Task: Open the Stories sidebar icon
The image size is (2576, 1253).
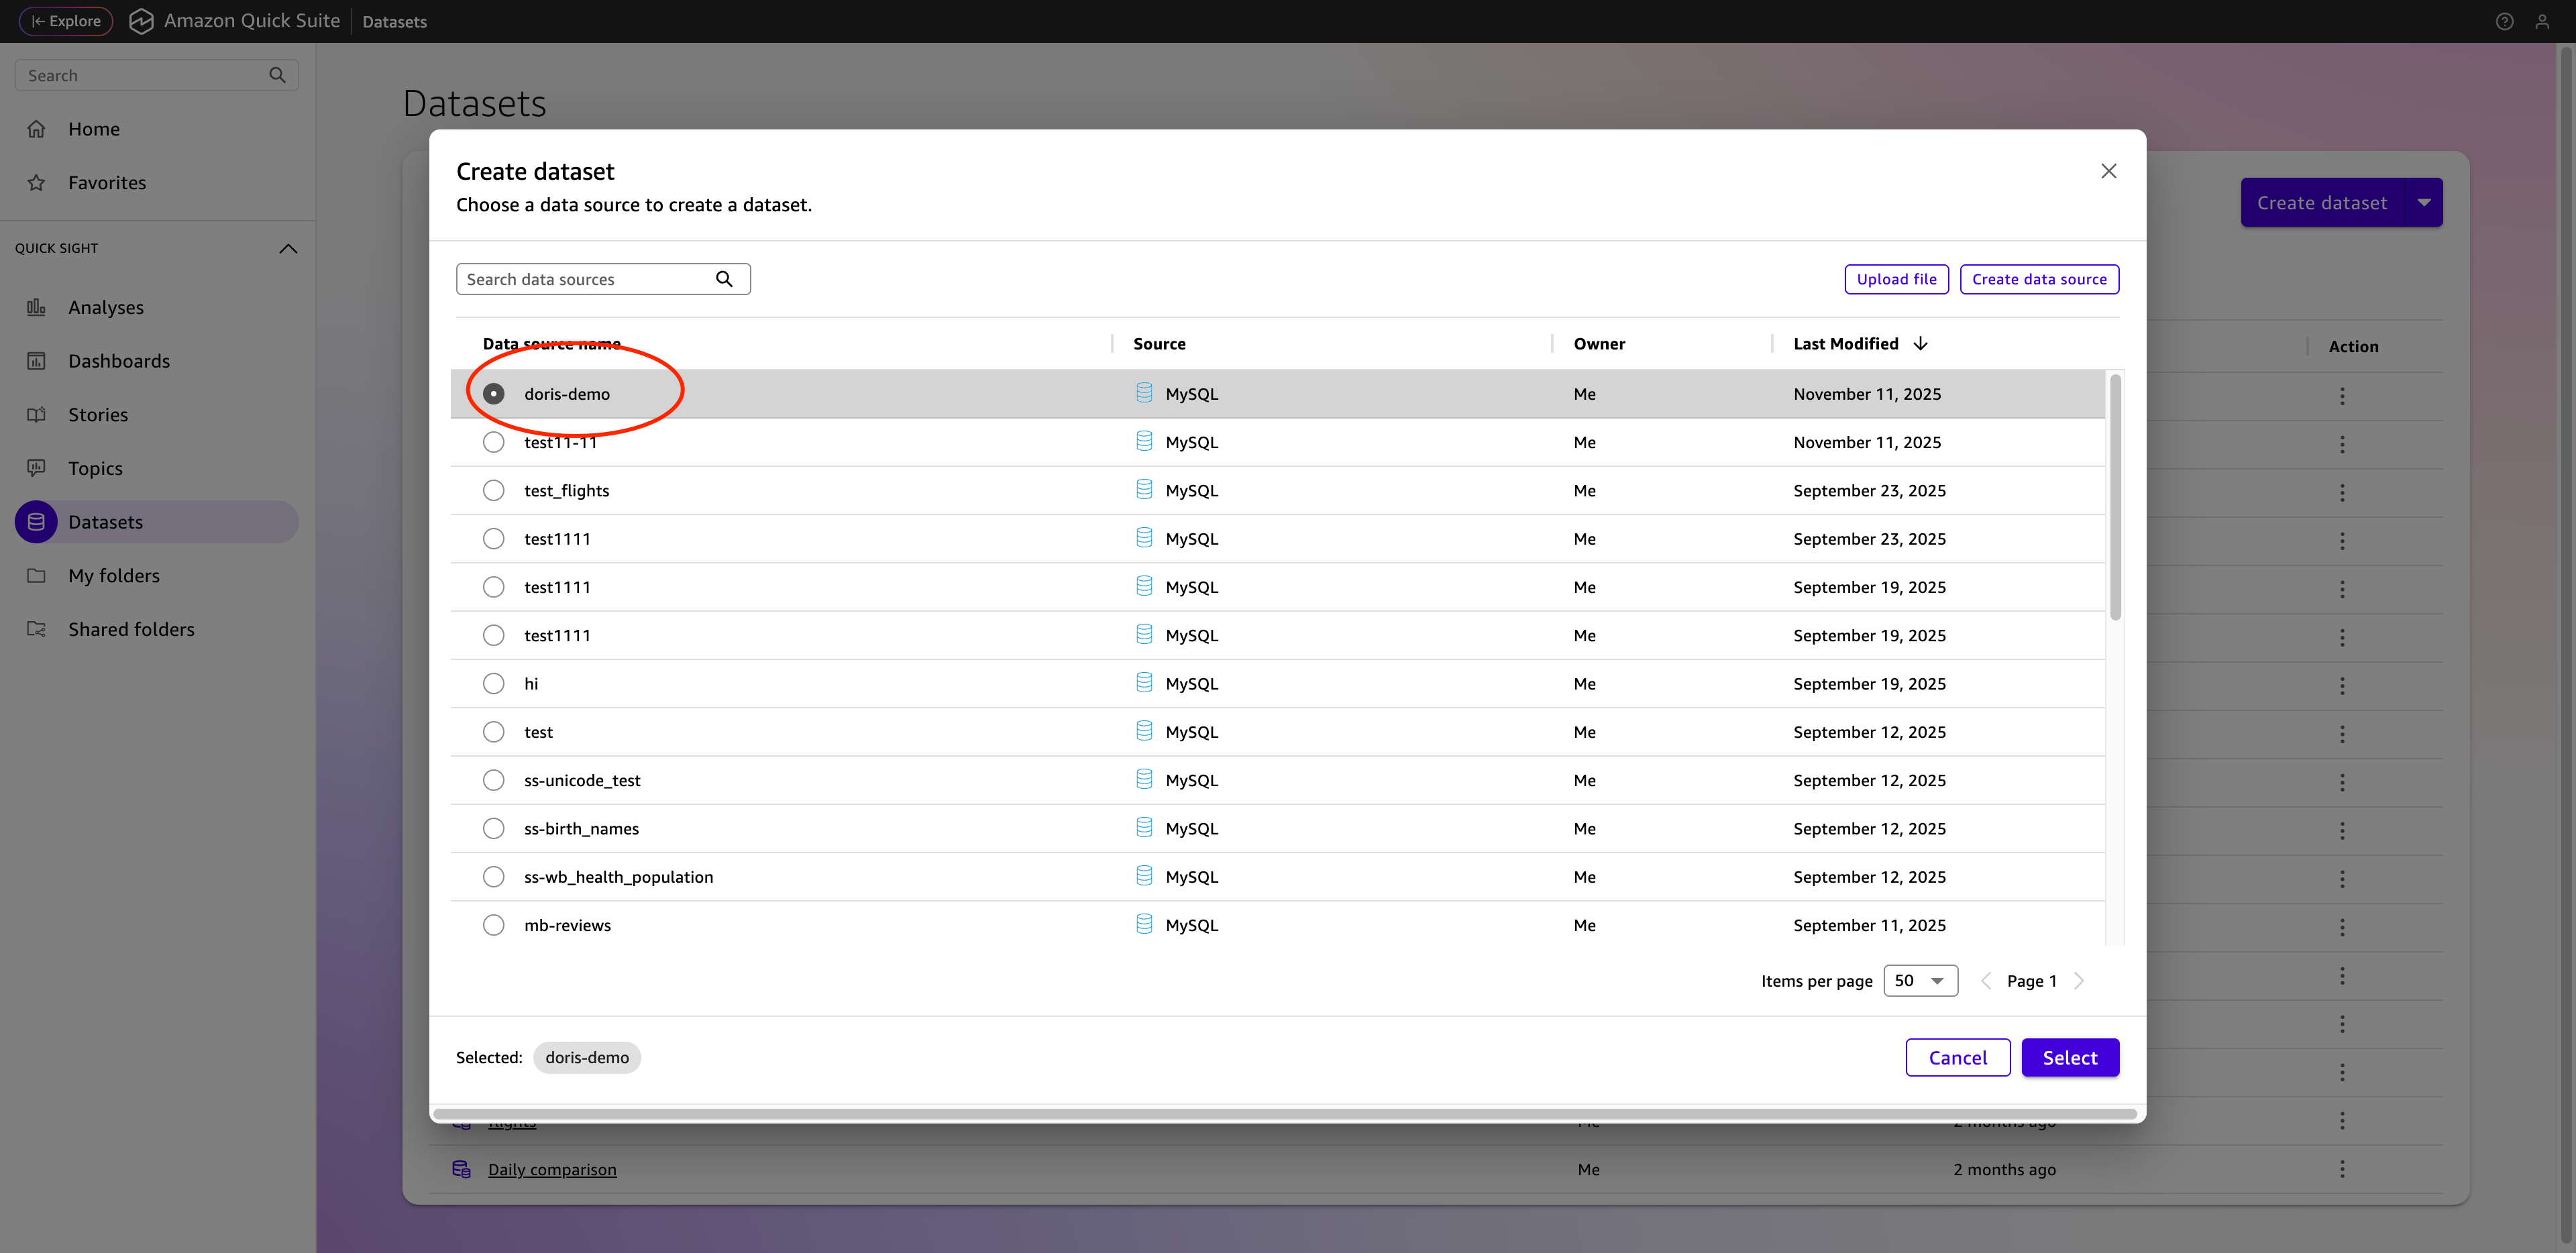Action: (36, 414)
